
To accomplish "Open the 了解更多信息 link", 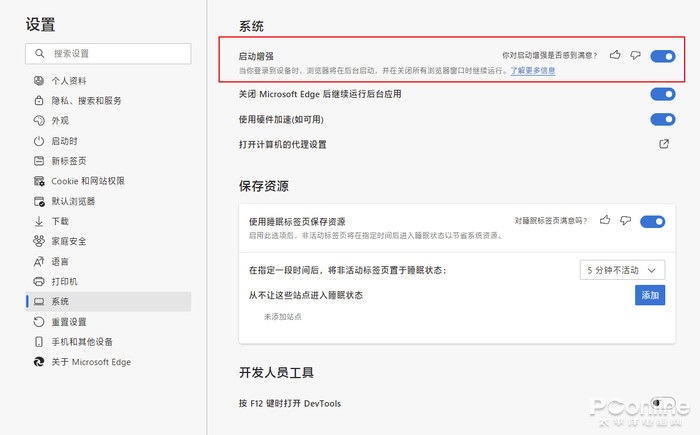I will pyautogui.click(x=533, y=71).
